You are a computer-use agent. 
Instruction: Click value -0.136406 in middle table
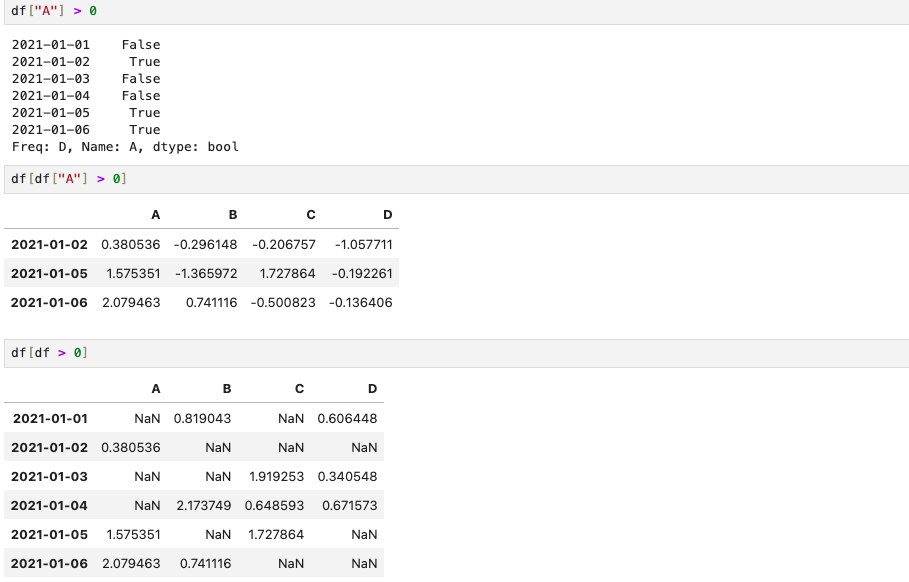pos(361,303)
